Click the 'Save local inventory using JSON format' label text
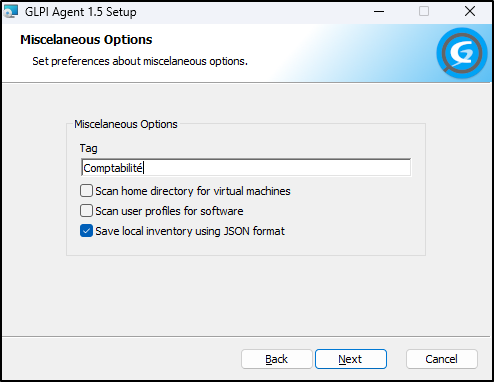This screenshot has width=494, height=382. (190, 231)
